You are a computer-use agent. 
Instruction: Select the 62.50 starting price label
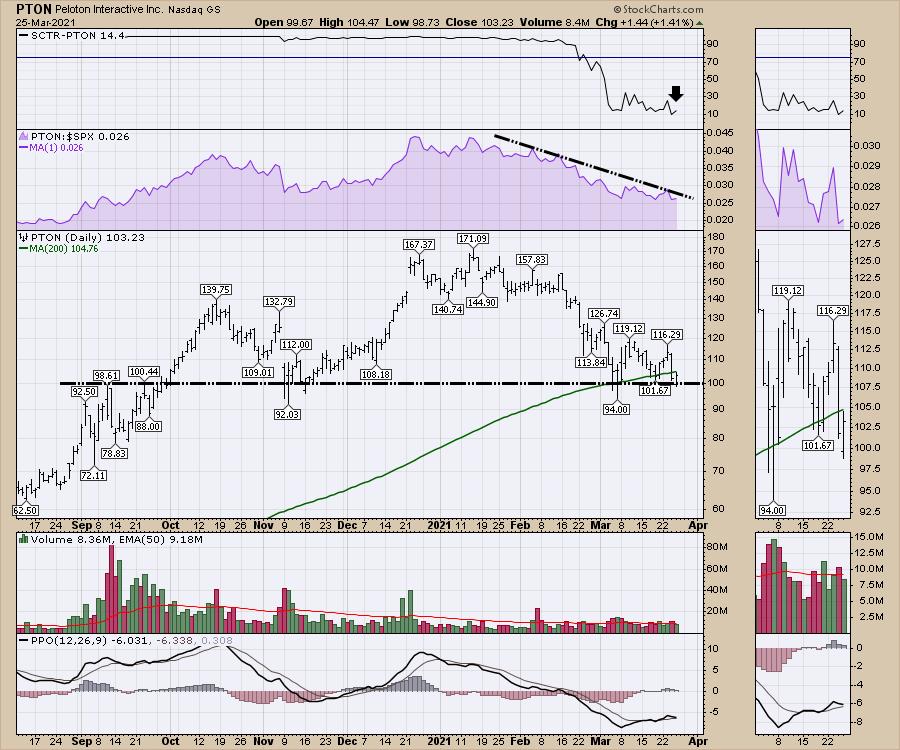coord(28,510)
